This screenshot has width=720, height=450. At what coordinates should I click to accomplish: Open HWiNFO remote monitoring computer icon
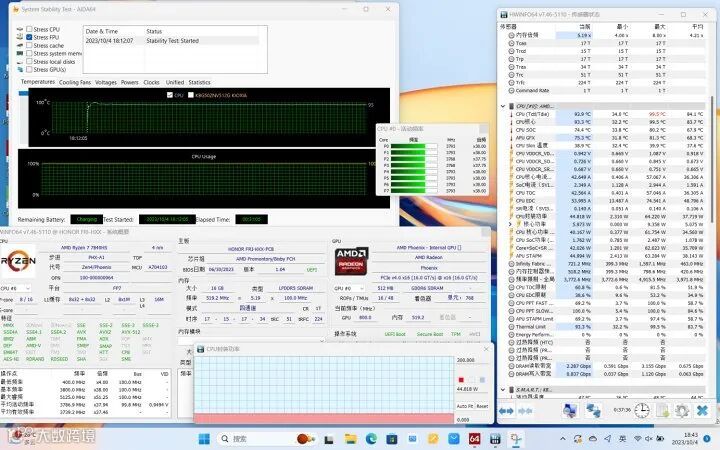[570, 411]
